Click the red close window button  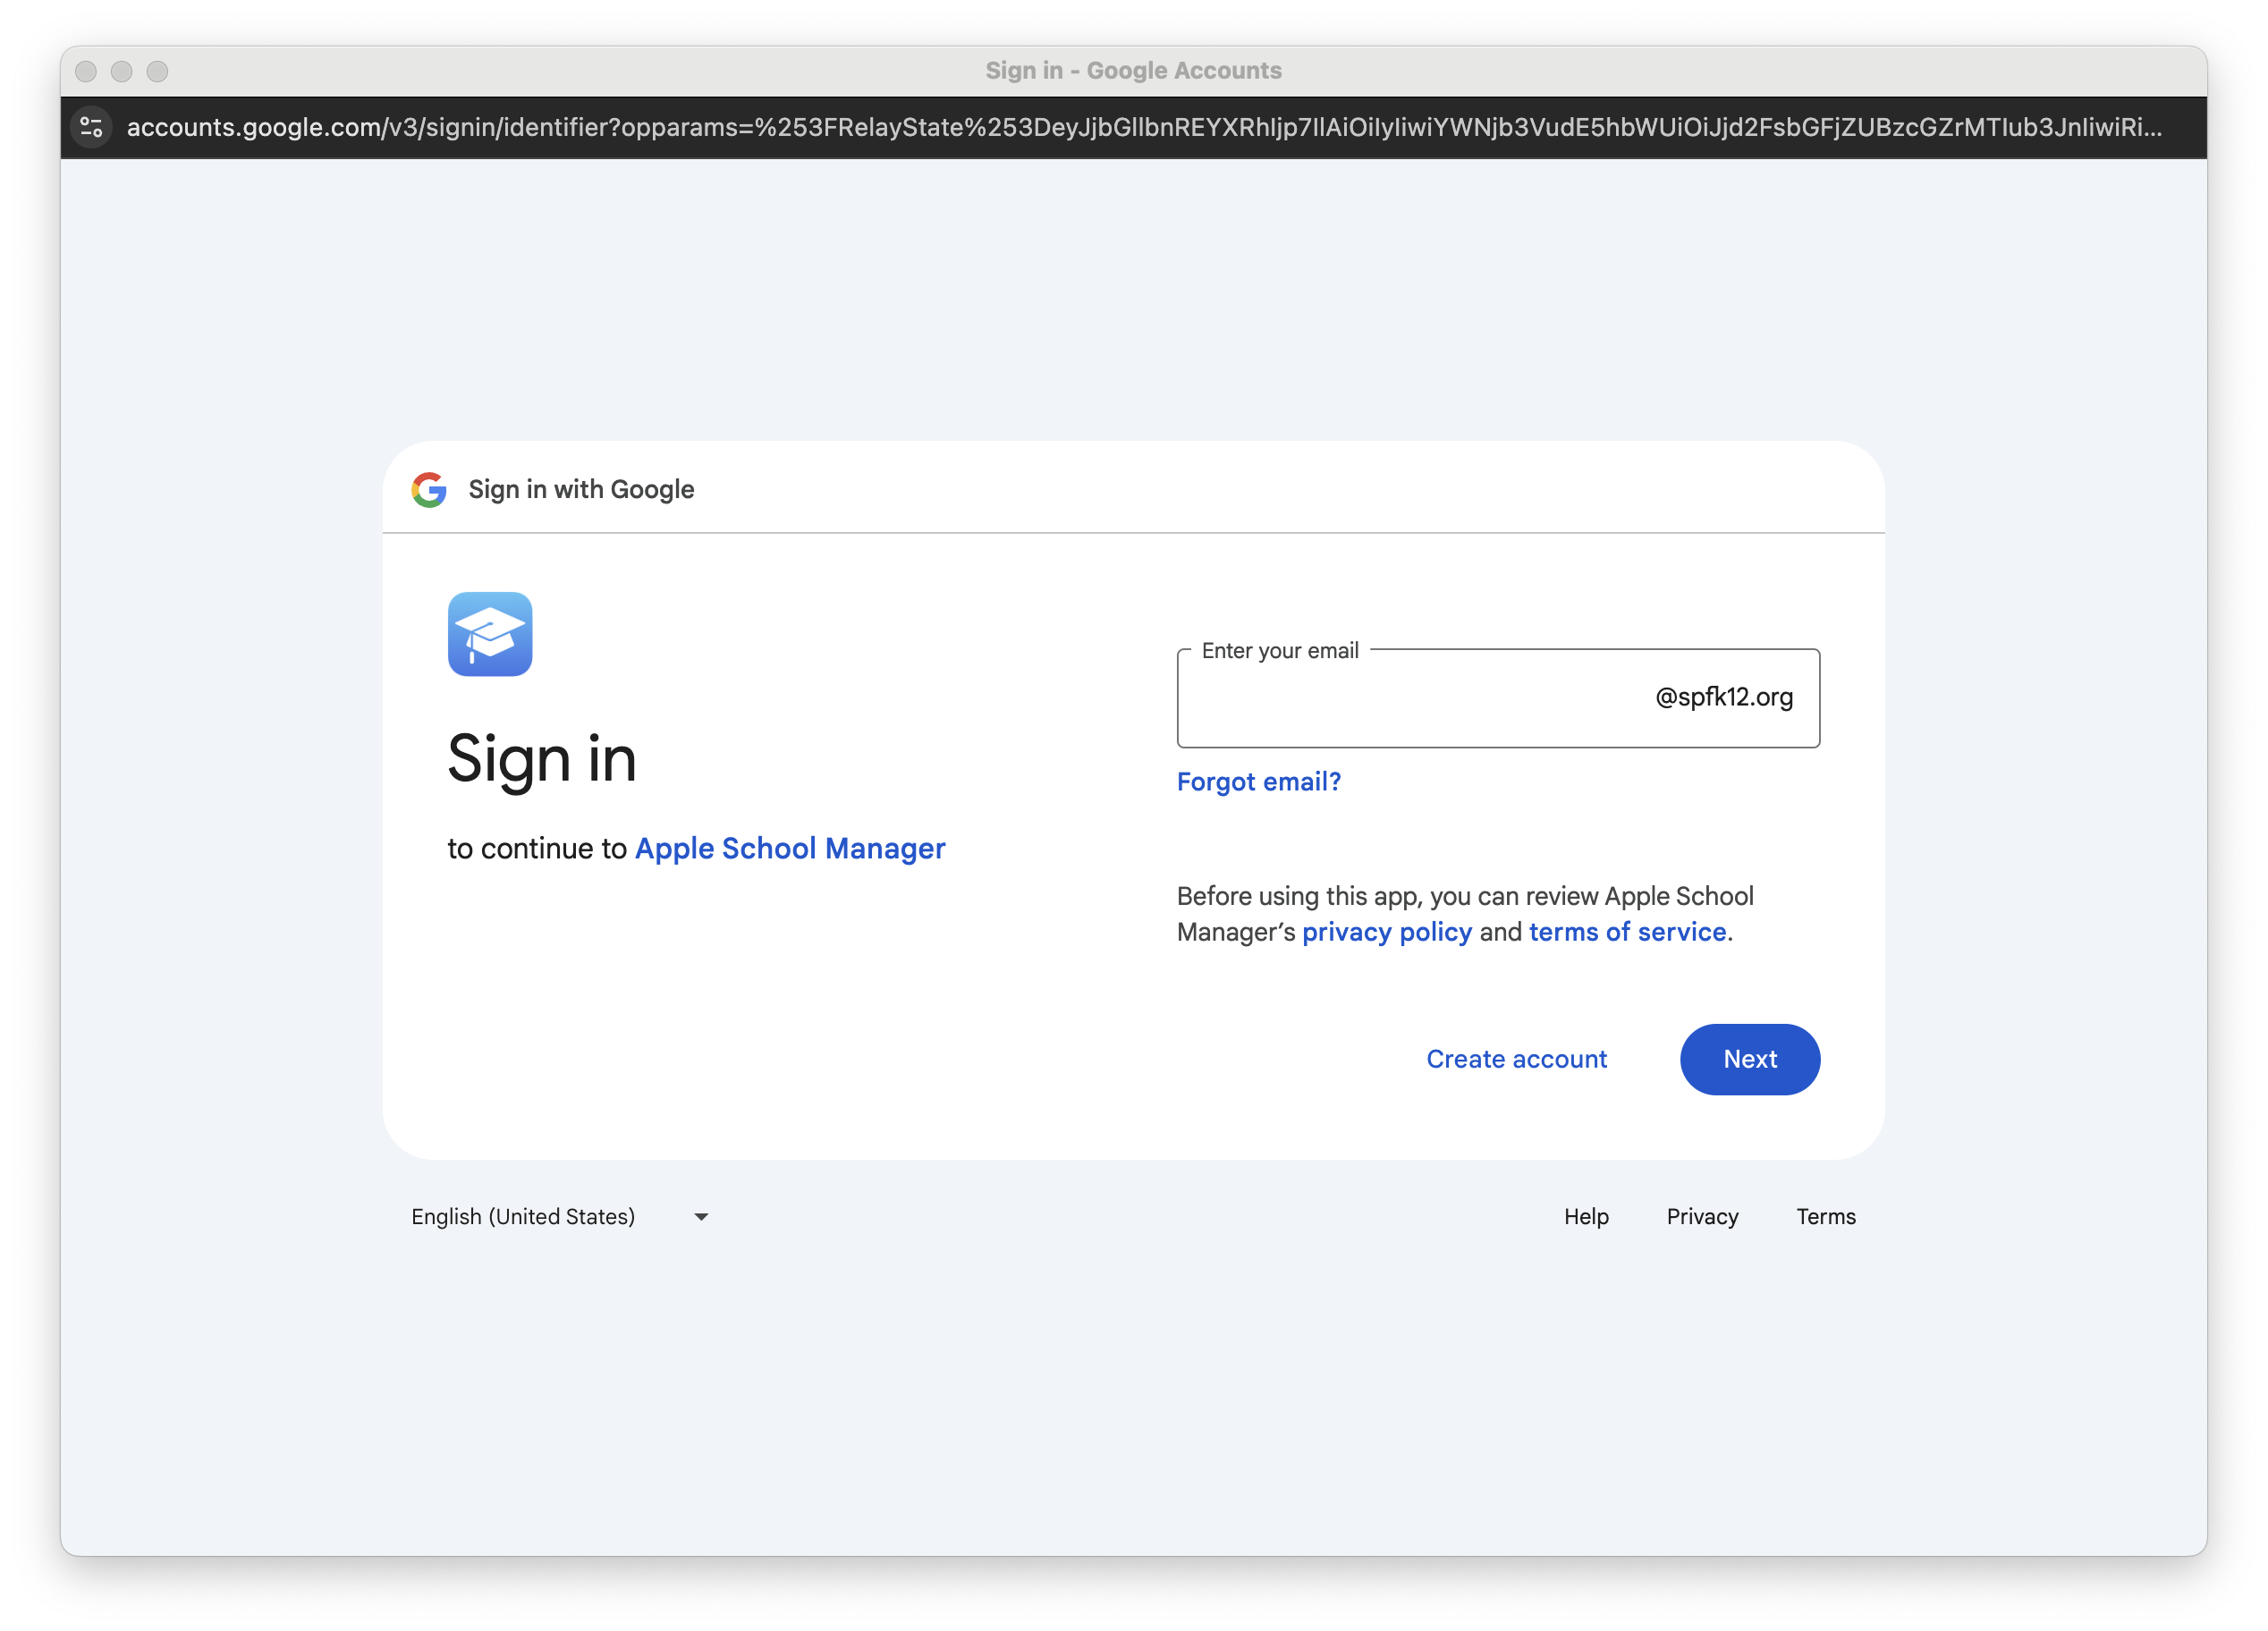(x=86, y=71)
